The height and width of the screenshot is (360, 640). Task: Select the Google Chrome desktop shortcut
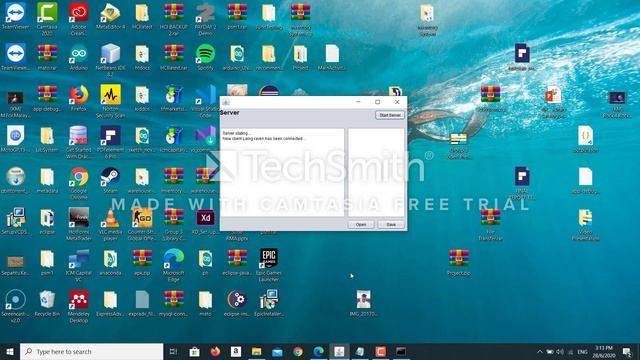click(x=78, y=183)
